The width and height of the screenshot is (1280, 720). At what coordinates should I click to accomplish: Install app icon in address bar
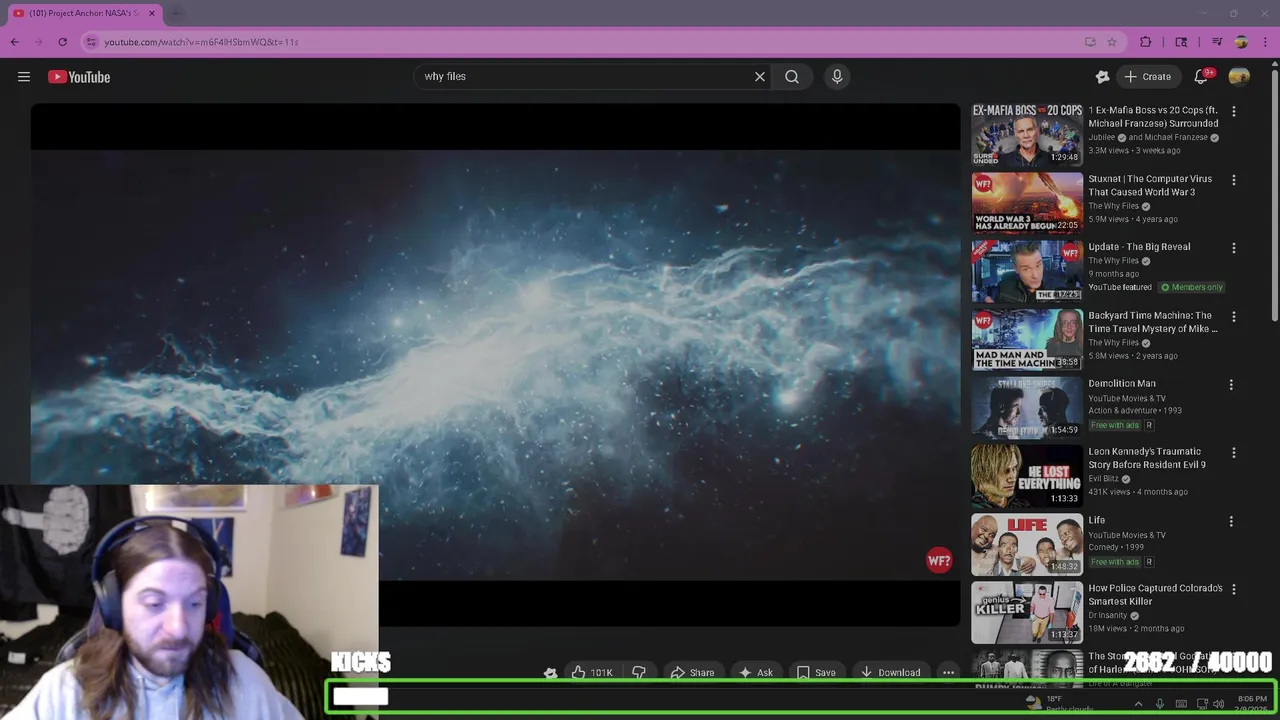click(x=1090, y=42)
